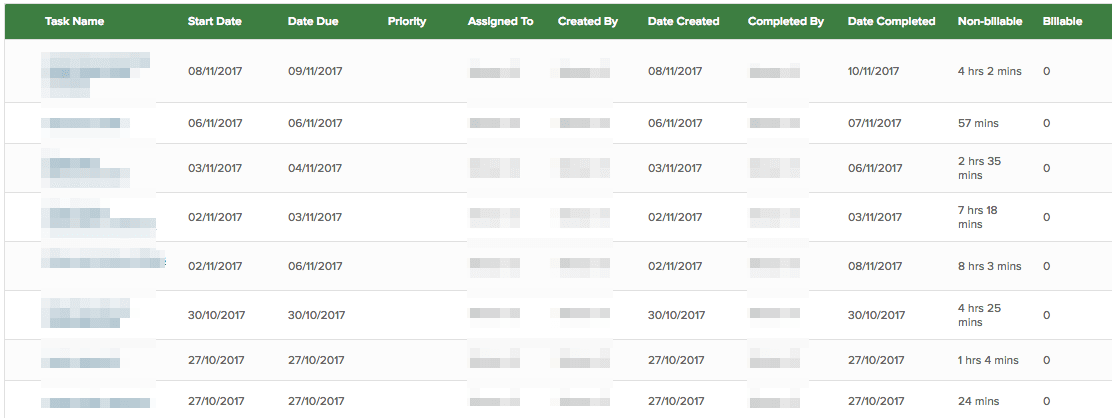Select the Priority column header
Screen dimensions: 1112x418
(x=407, y=21)
